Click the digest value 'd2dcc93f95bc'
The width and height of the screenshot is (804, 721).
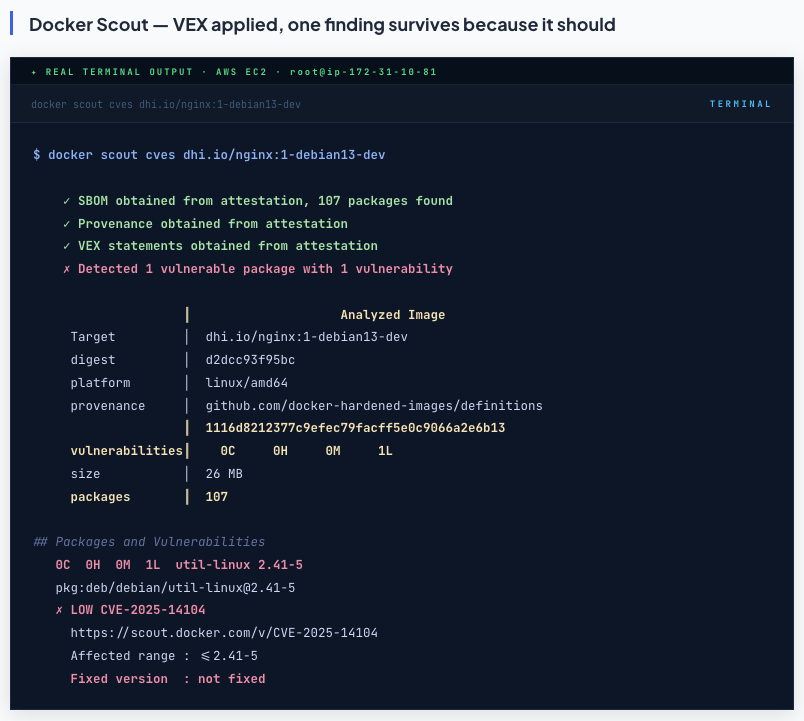click(x=250, y=360)
